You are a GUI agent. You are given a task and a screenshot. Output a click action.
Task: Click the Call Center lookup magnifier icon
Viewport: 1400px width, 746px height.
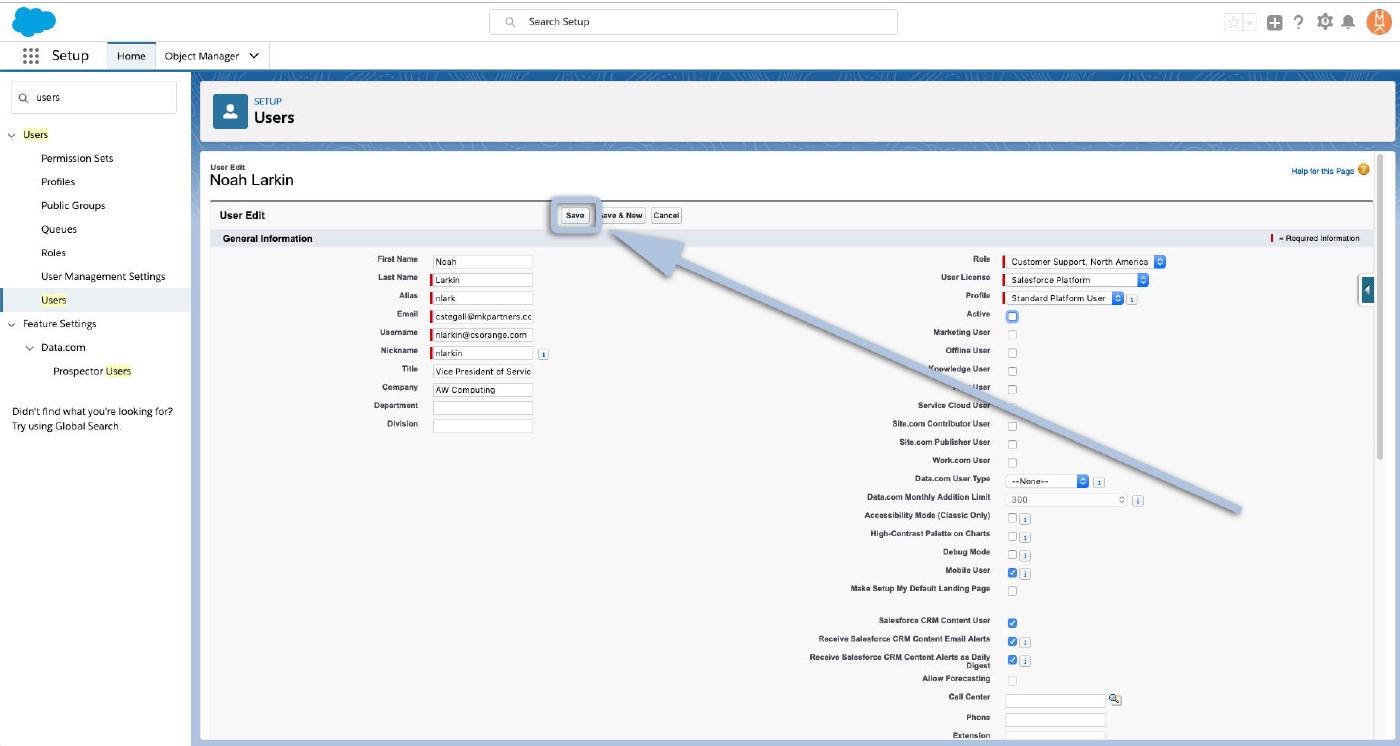tap(1115, 700)
